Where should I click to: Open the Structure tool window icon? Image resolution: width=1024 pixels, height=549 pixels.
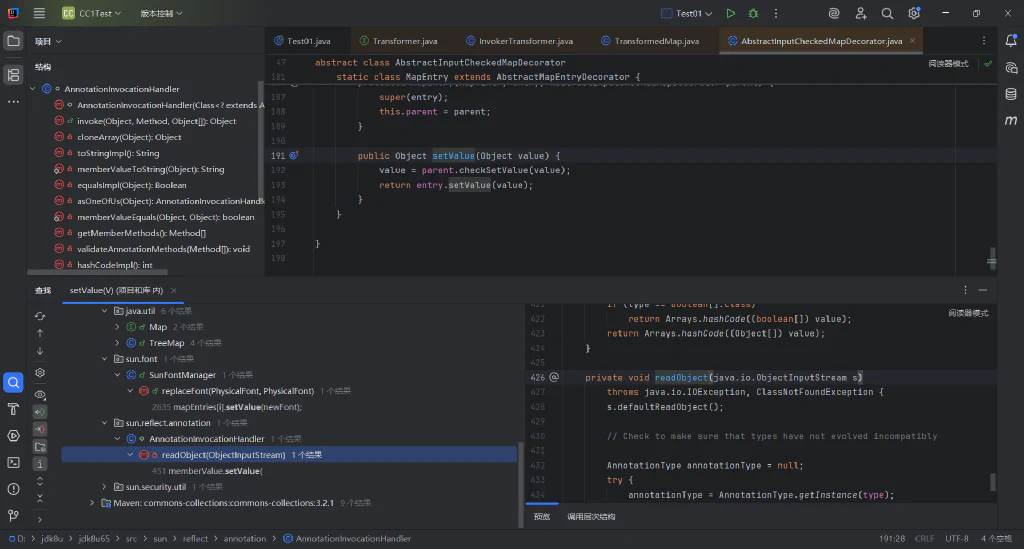tap(13, 75)
